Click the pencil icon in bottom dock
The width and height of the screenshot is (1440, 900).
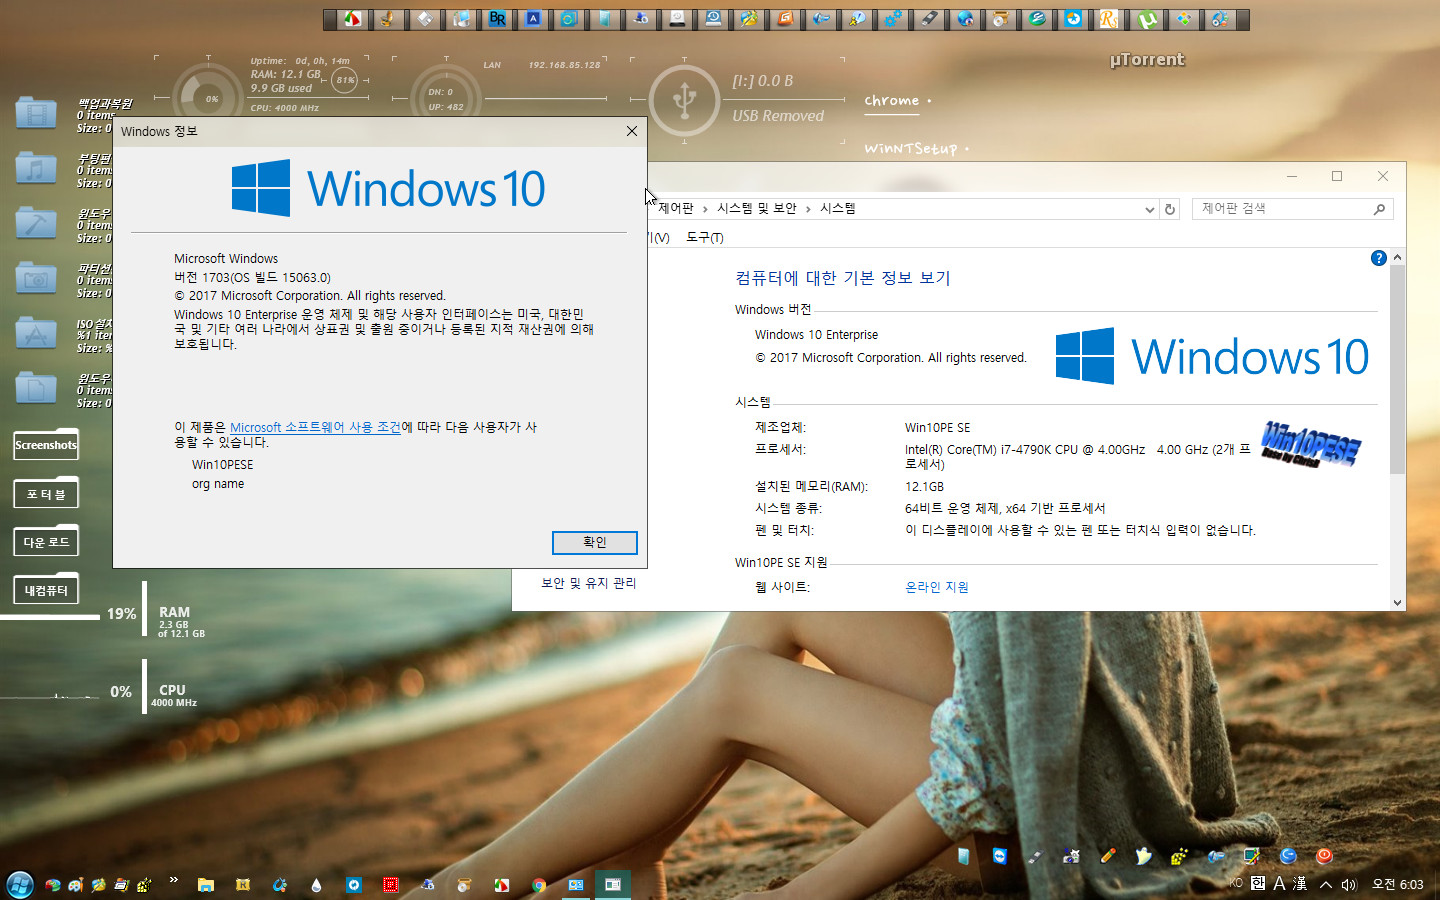(x=1108, y=856)
